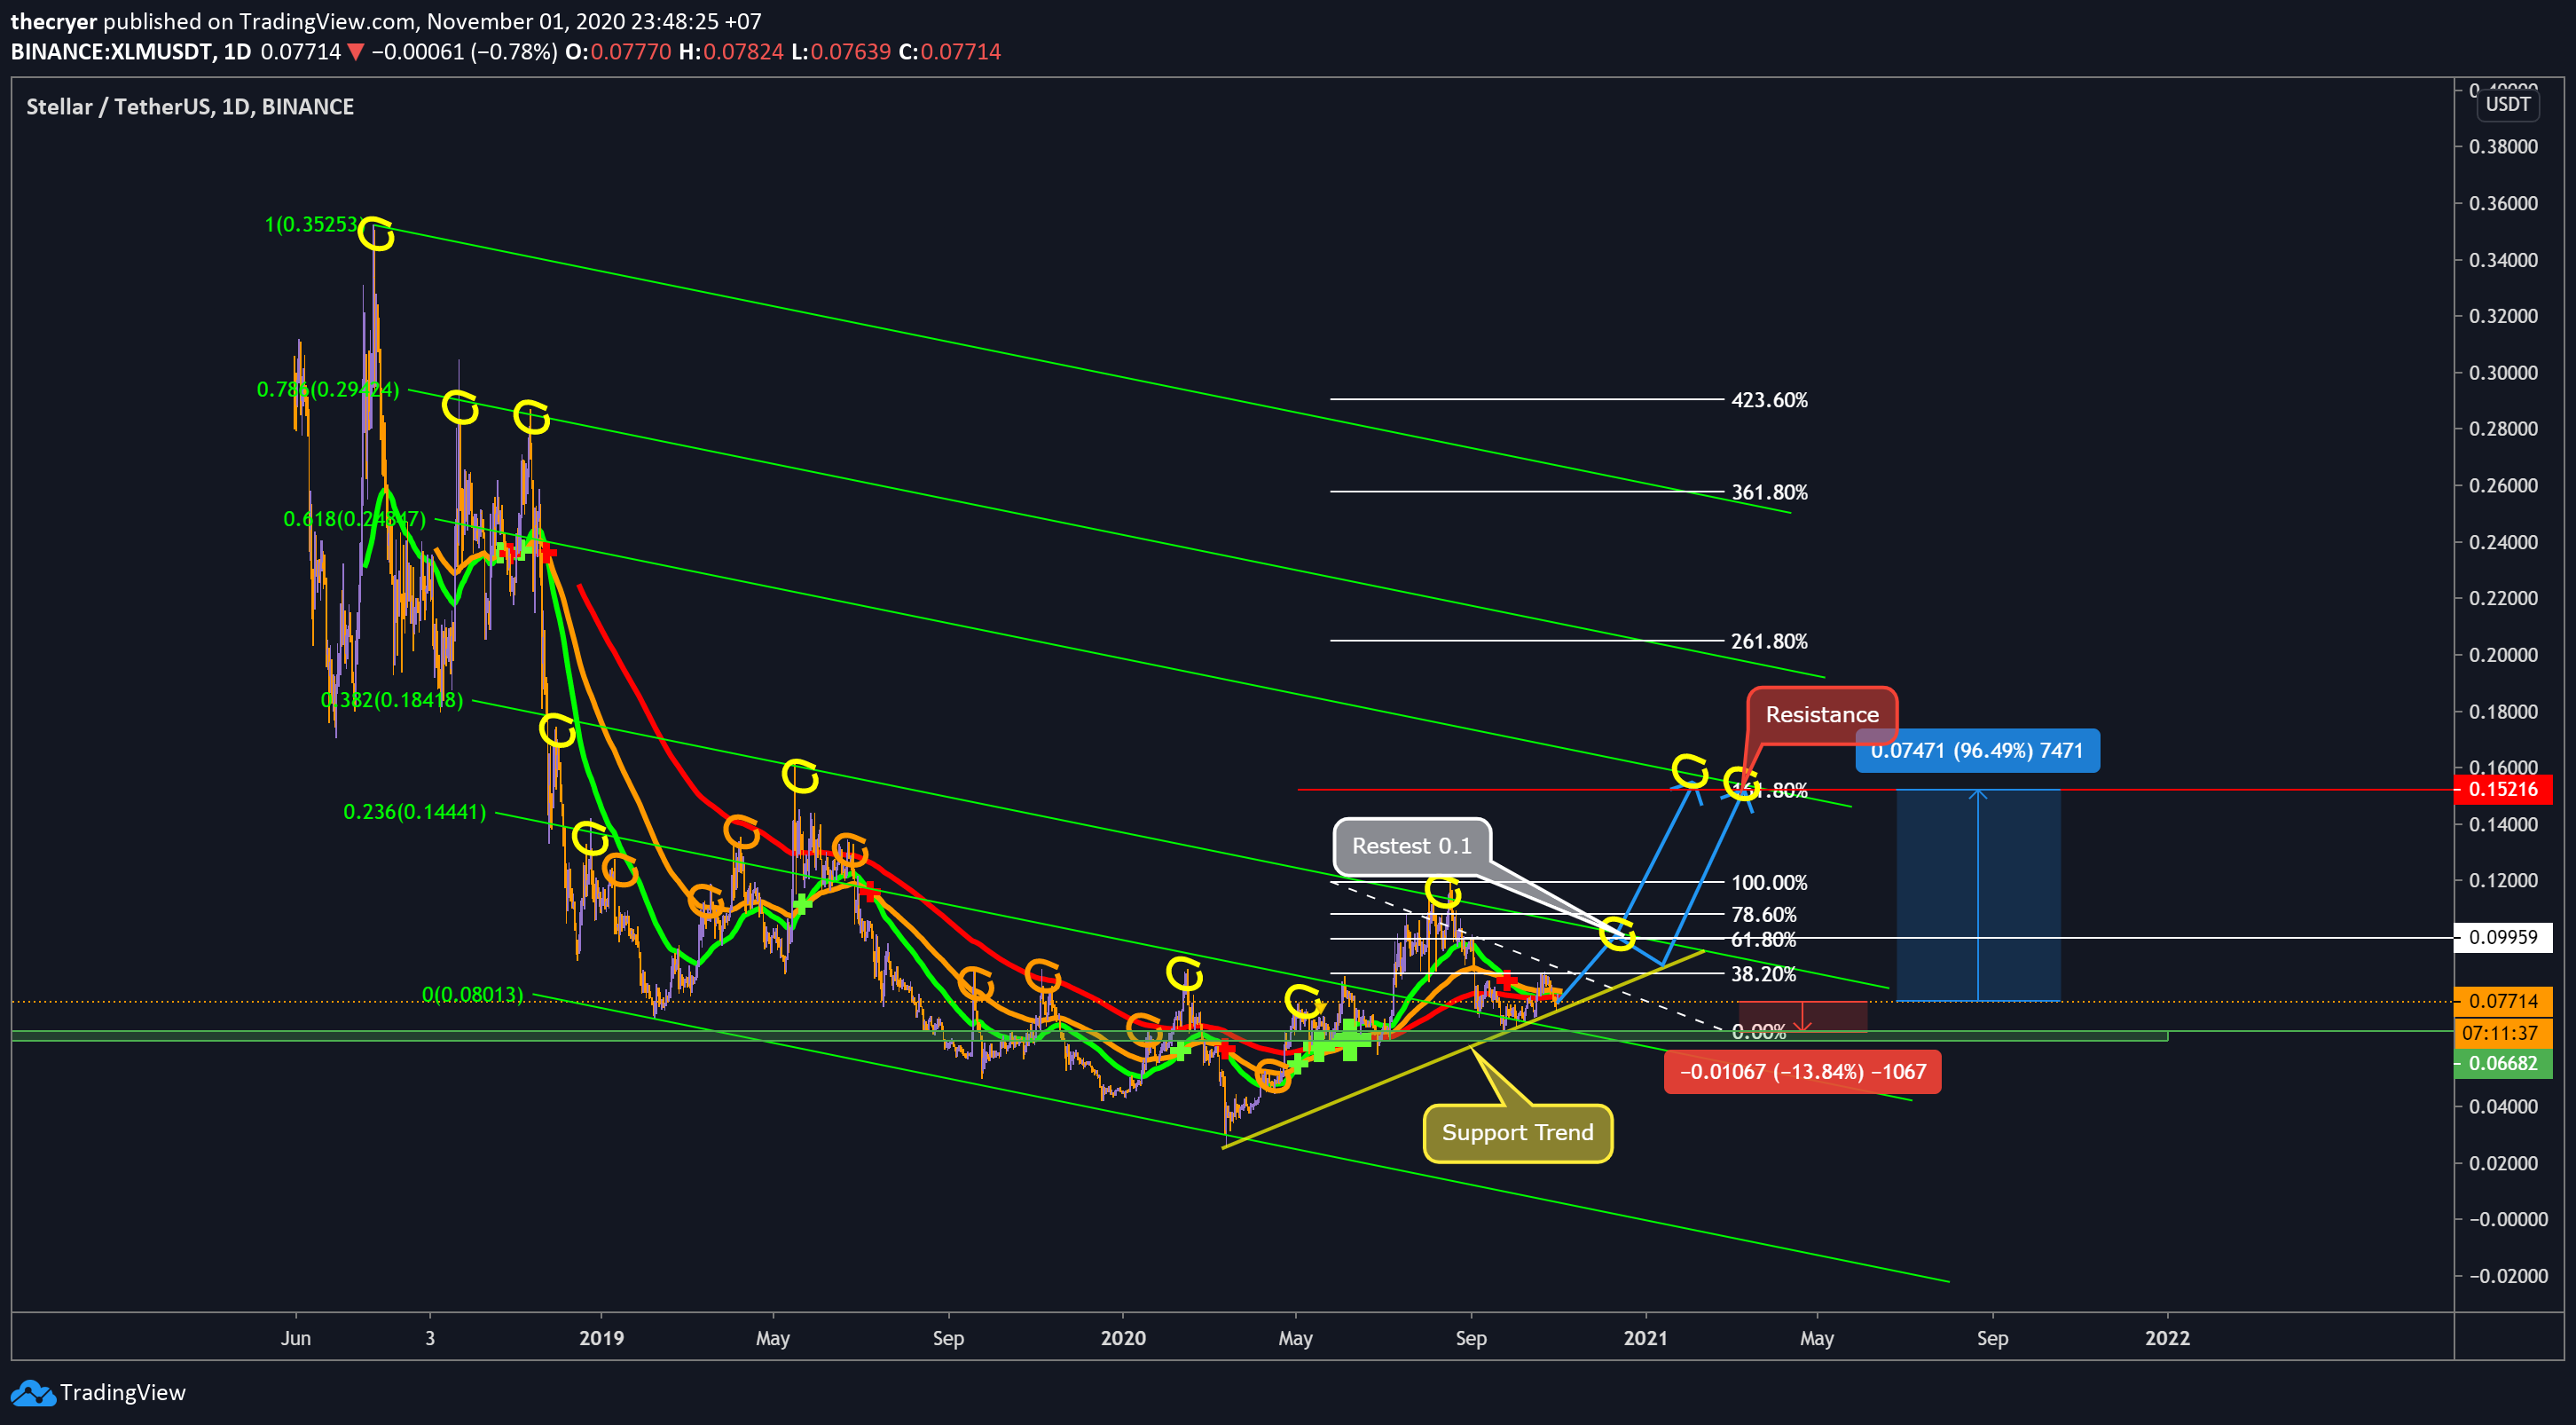Image resolution: width=2576 pixels, height=1425 pixels.
Task: Click the 2019 label on time axis
Action: pos(601,1338)
